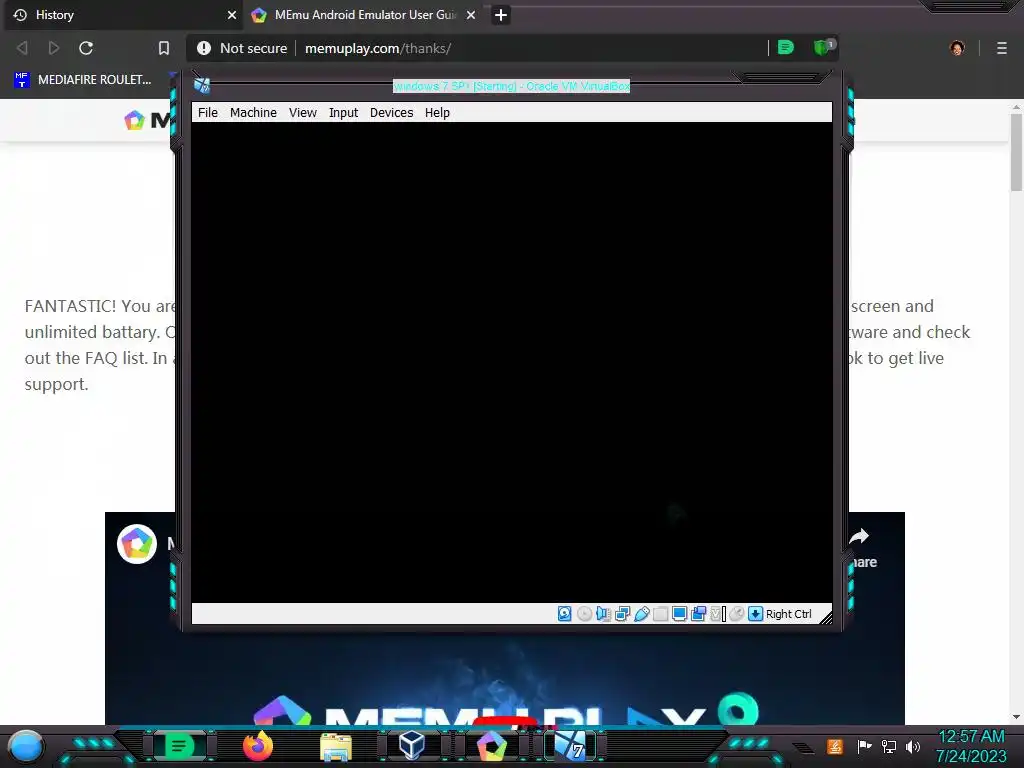The image size is (1024, 768).
Task: Open a new browser tab
Action: tap(501, 15)
